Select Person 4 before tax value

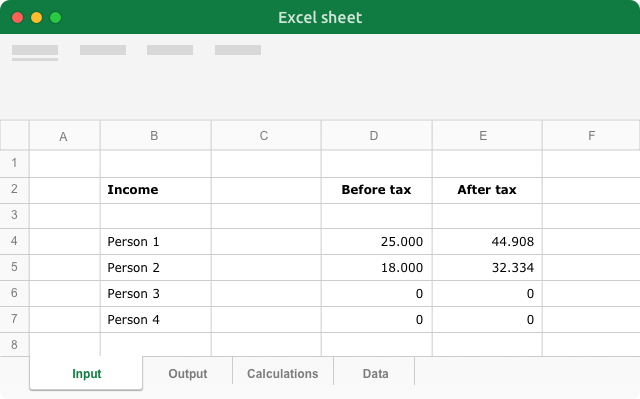(377, 319)
